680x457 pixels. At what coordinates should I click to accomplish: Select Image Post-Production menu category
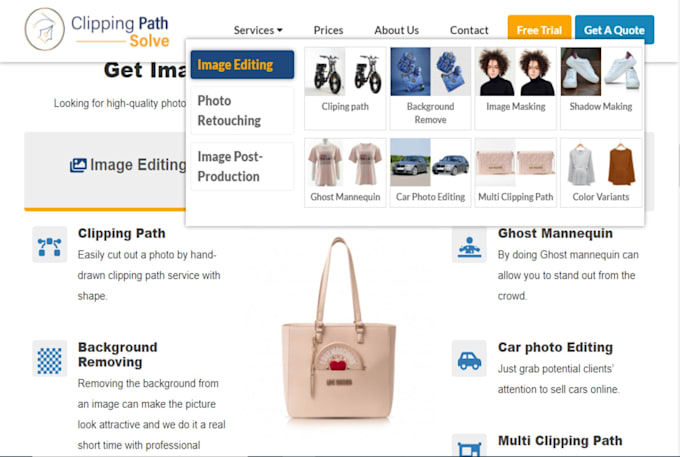tap(242, 166)
